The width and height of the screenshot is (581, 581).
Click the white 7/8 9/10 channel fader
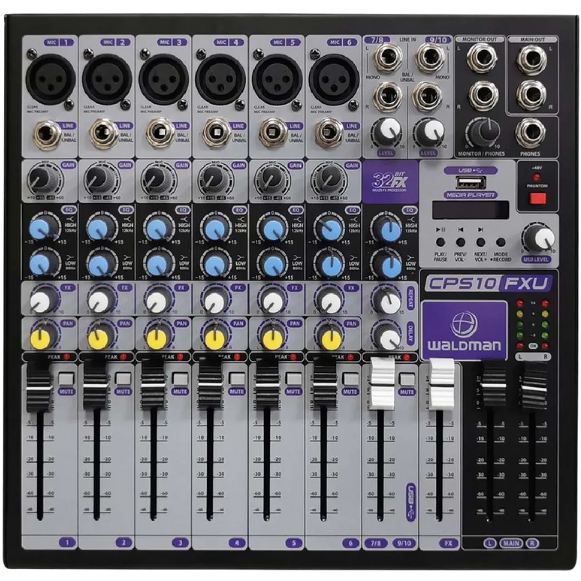pos(382,384)
